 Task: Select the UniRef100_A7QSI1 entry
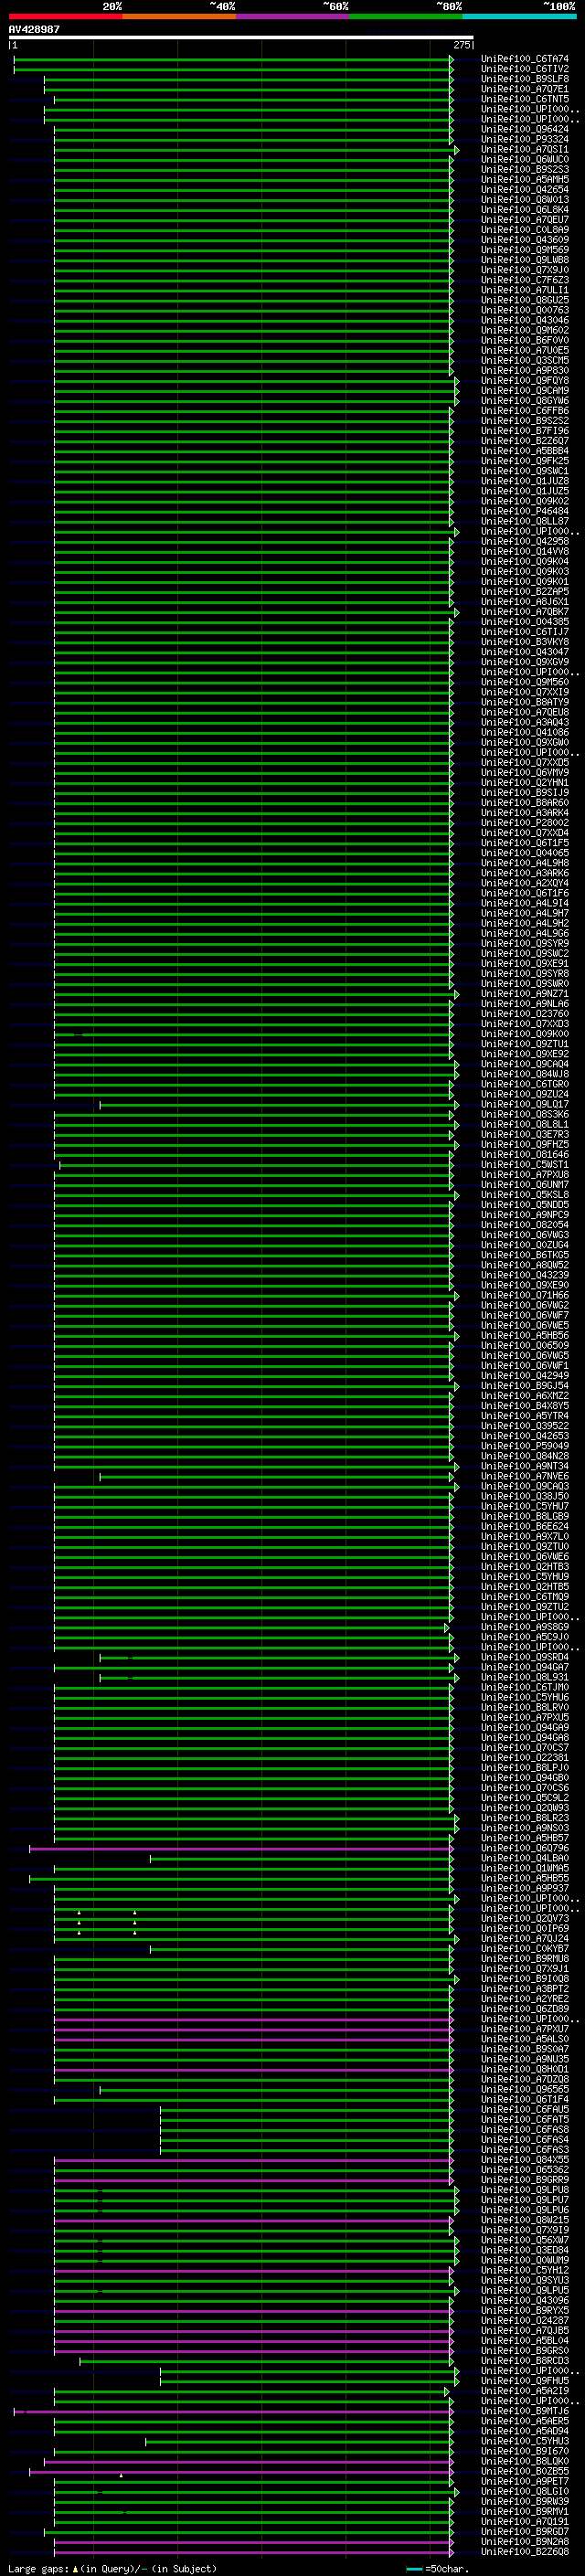coord(525,149)
